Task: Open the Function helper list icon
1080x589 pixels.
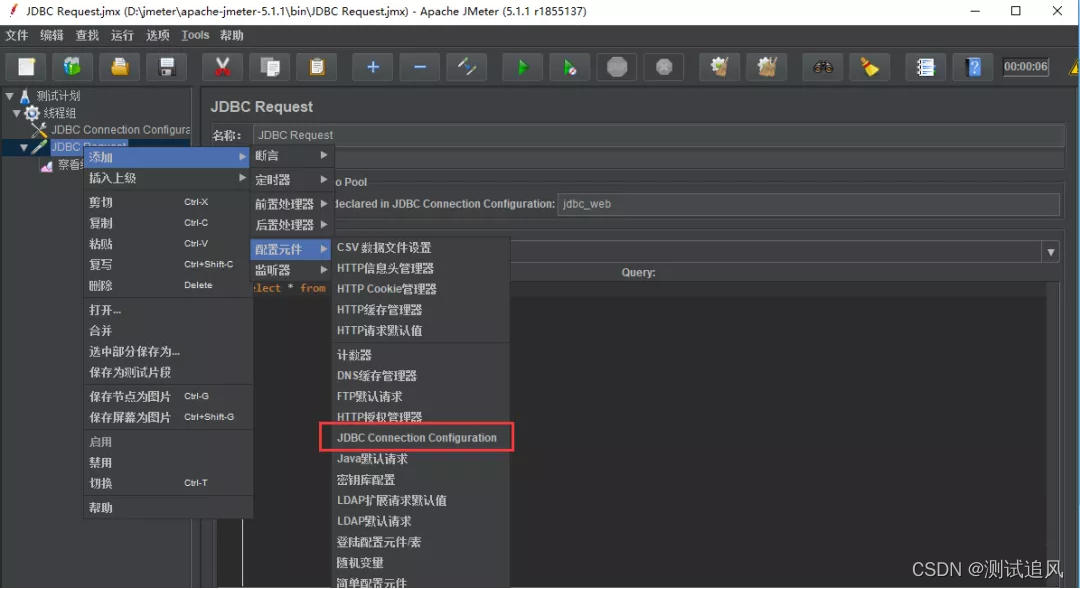Action: [x=925, y=67]
